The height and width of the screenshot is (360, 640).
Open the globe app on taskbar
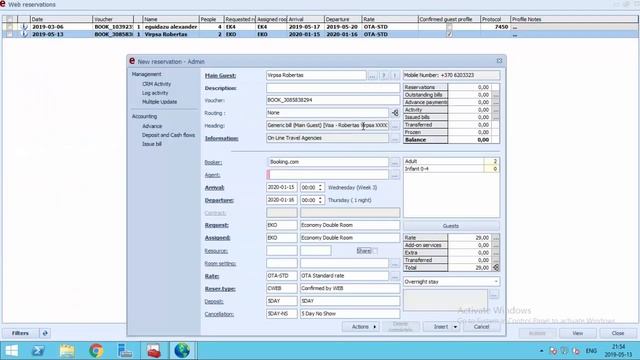(182, 351)
